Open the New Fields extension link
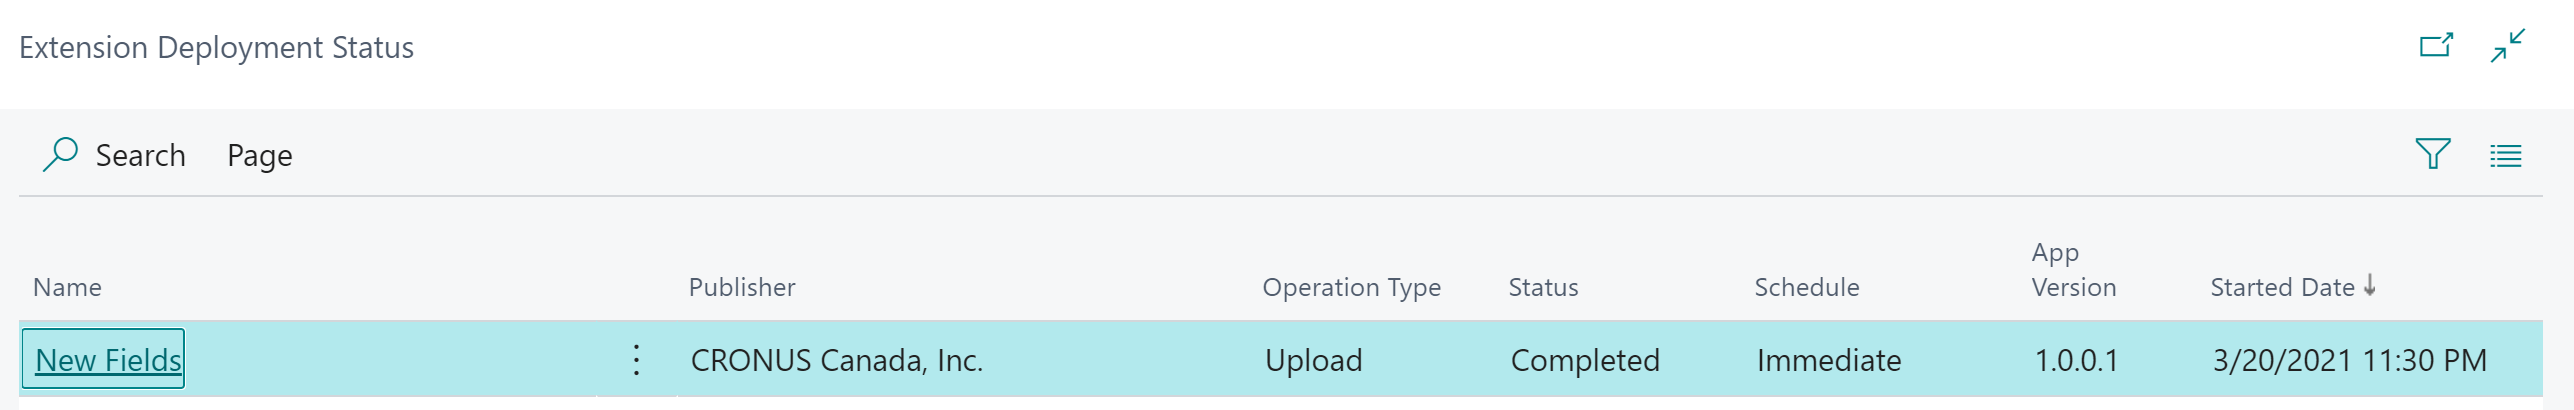Image resolution: width=2574 pixels, height=410 pixels. (x=108, y=360)
